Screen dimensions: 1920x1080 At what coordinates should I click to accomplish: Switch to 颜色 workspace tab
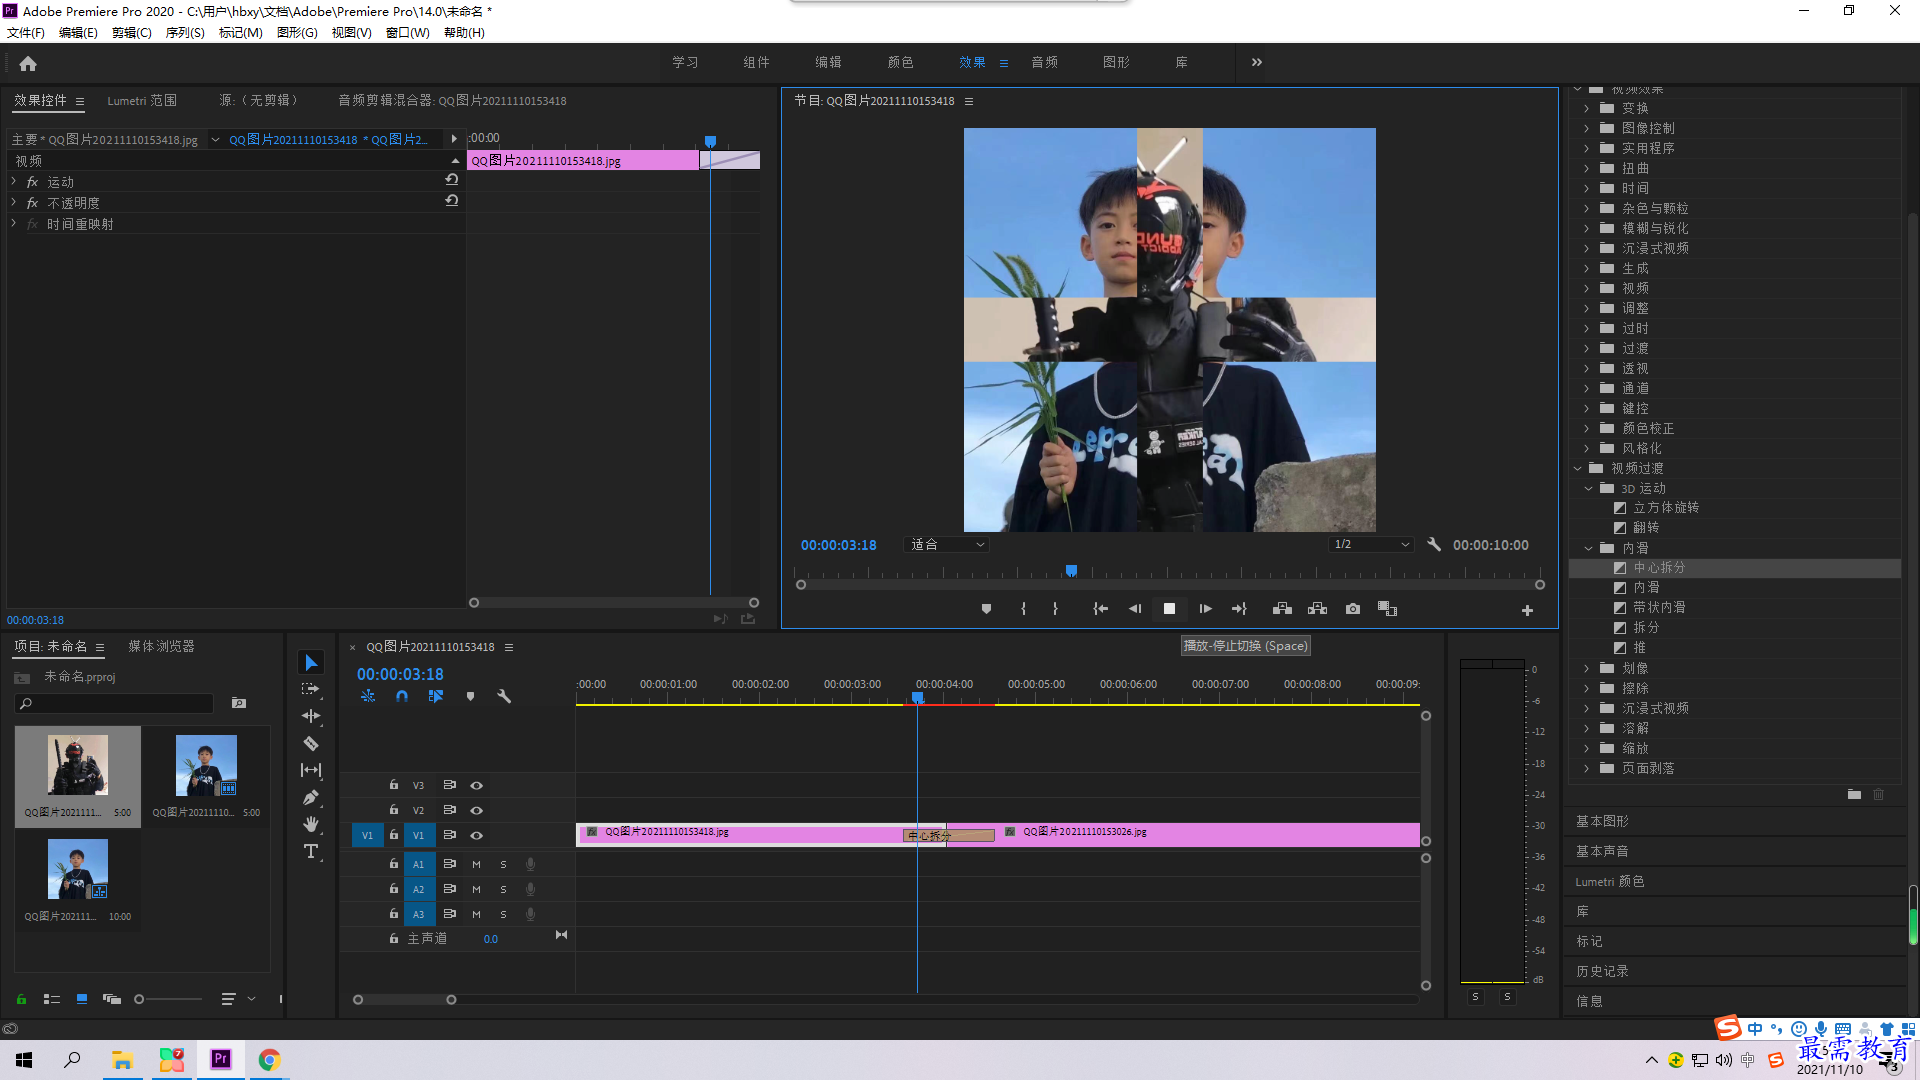900,62
